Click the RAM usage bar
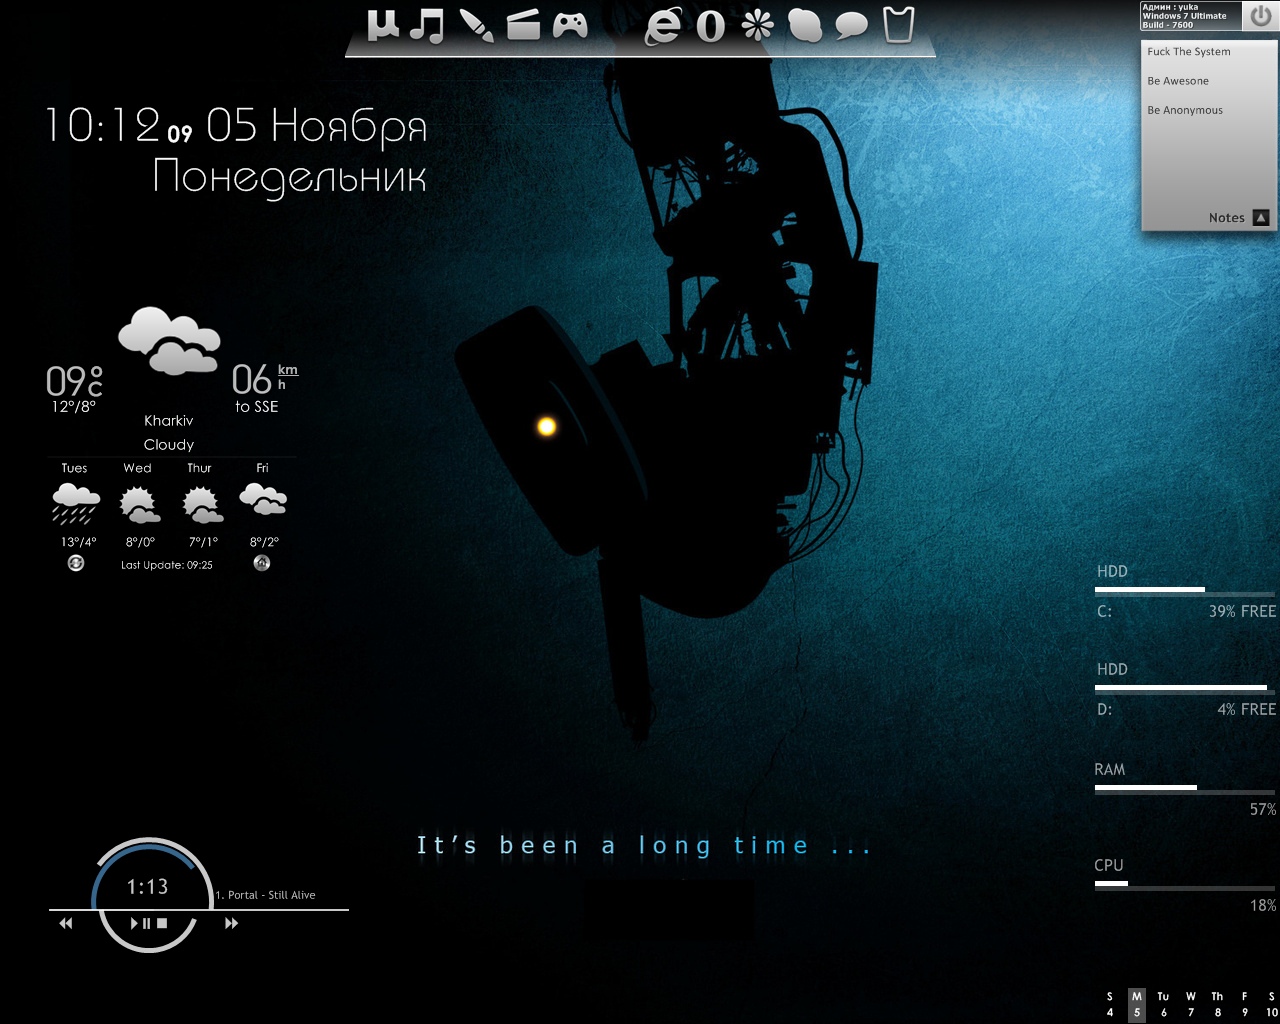 pyautogui.click(x=1185, y=789)
